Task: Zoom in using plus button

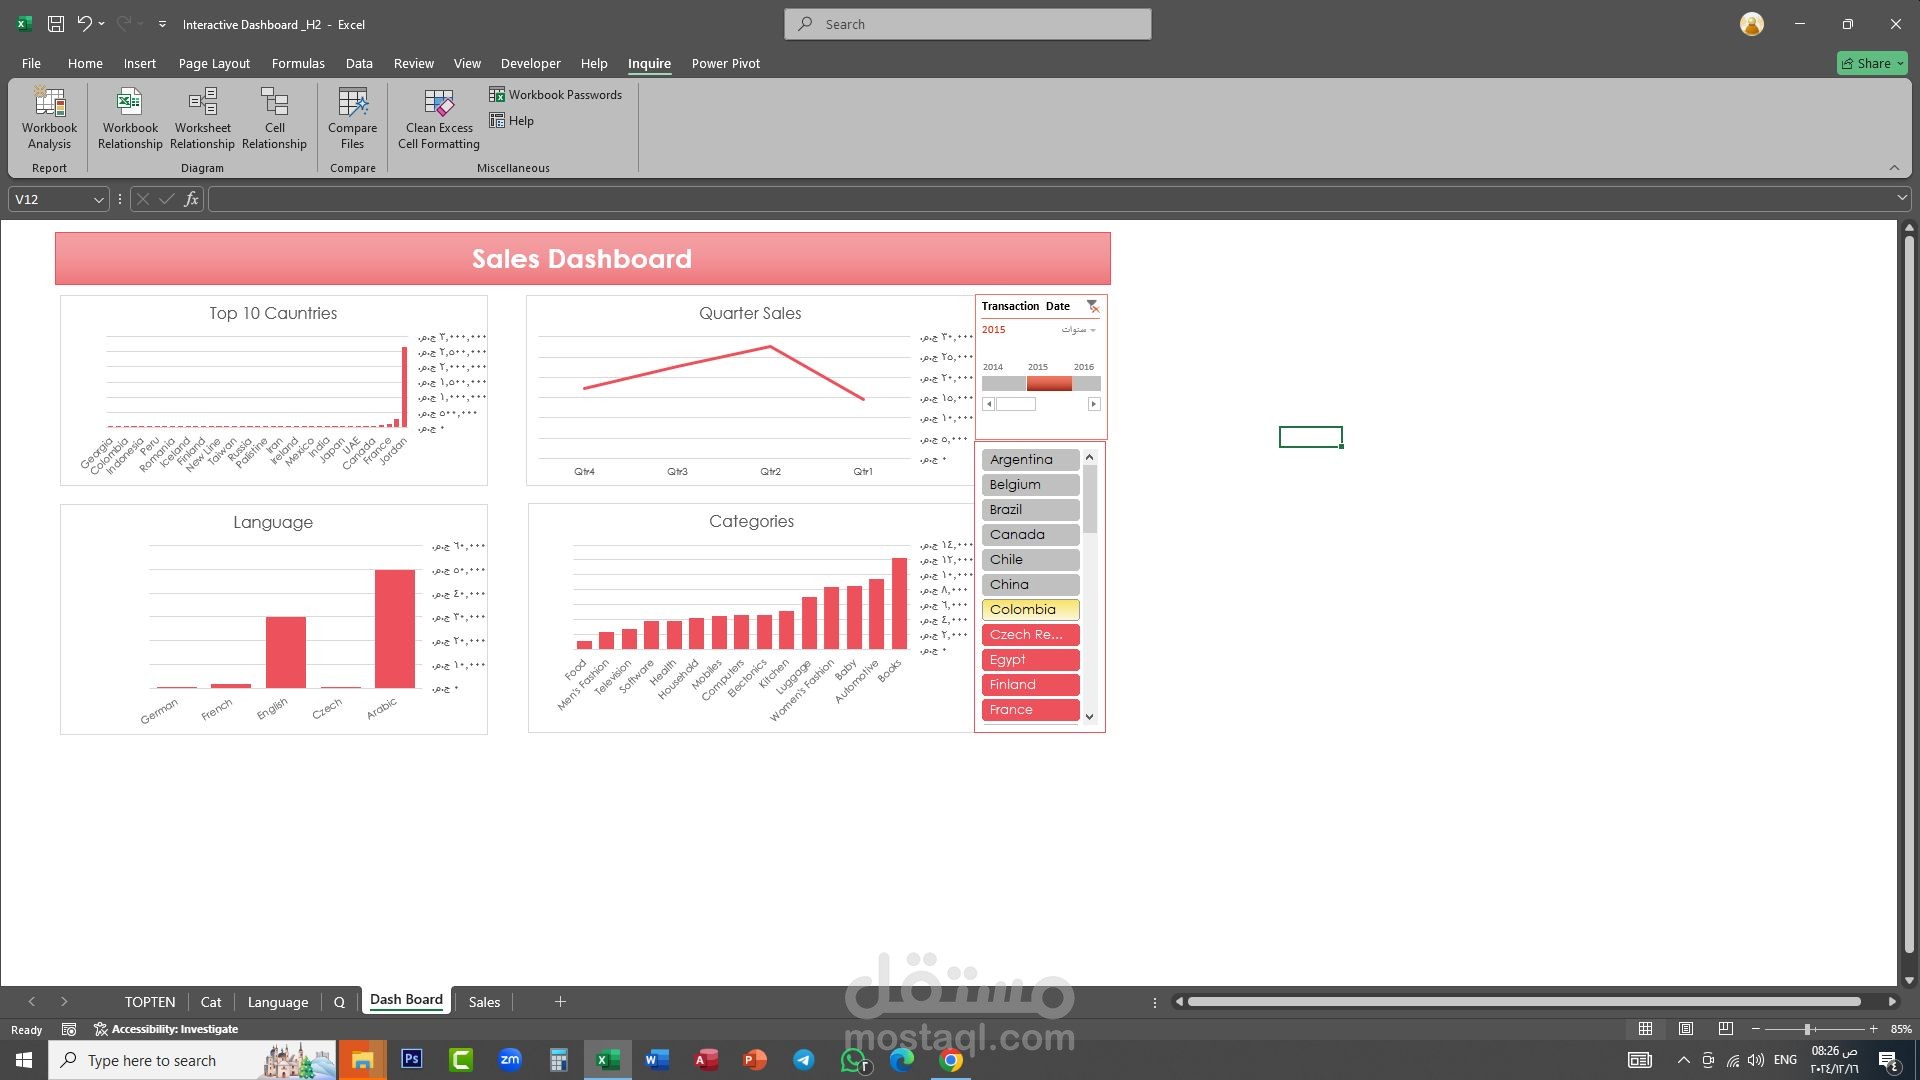Action: (x=1873, y=1029)
